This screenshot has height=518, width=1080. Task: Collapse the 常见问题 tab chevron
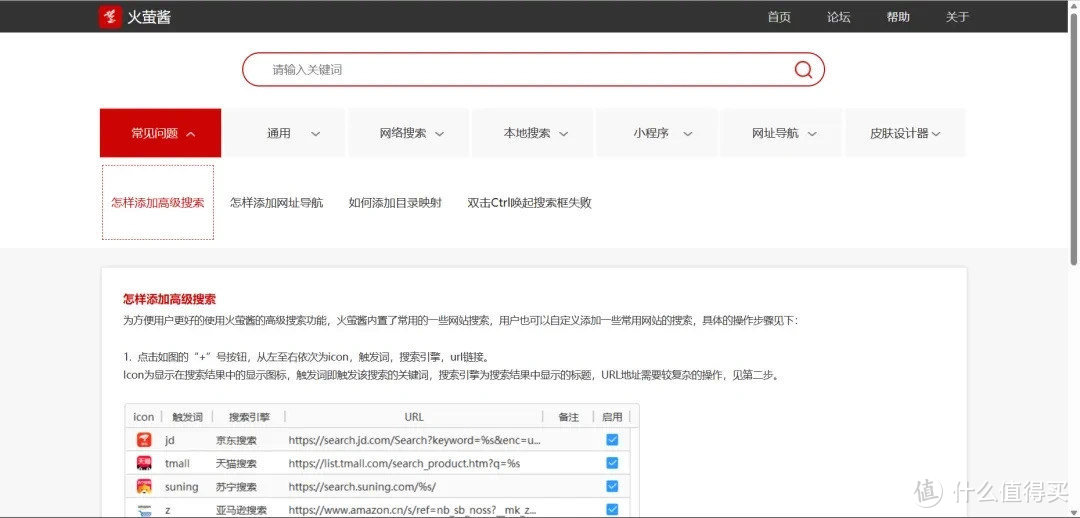pyautogui.click(x=191, y=134)
